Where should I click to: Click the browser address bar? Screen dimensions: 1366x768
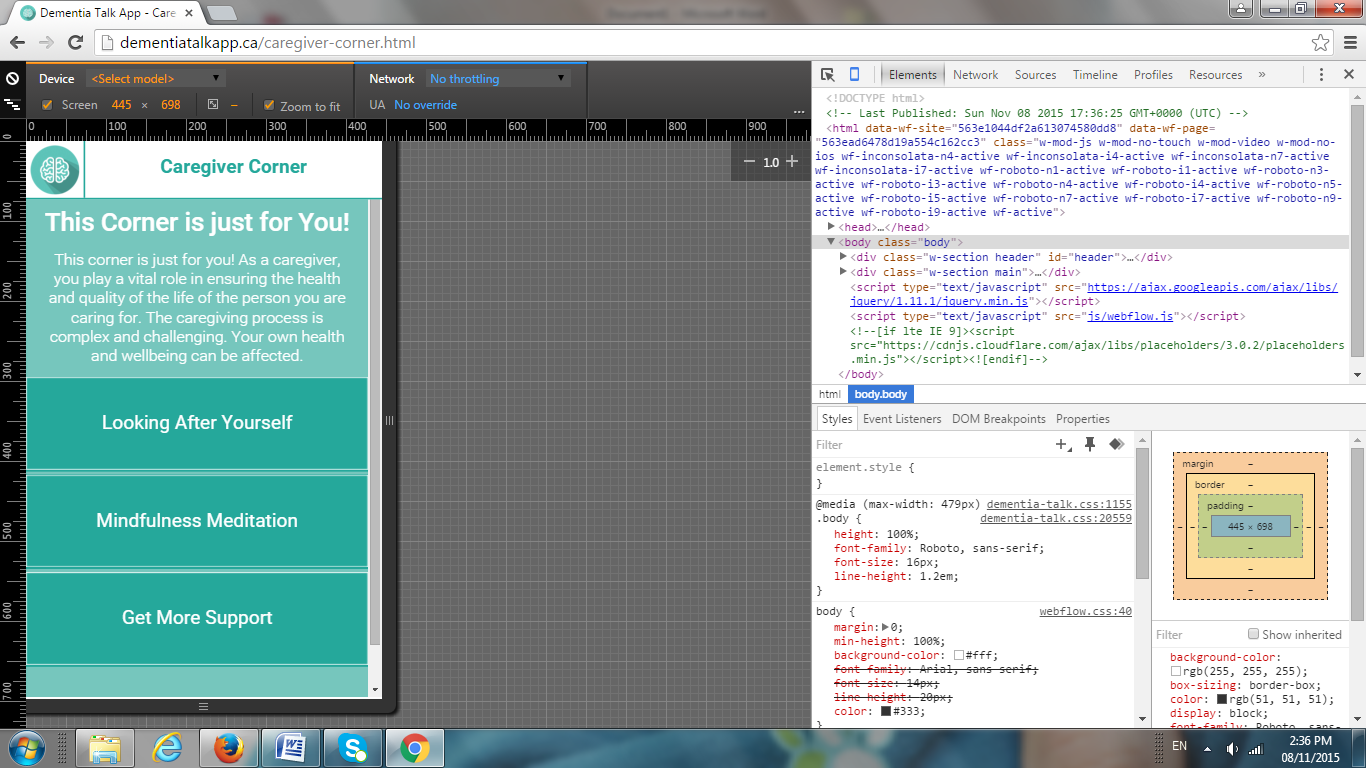click(x=700, y=43)
